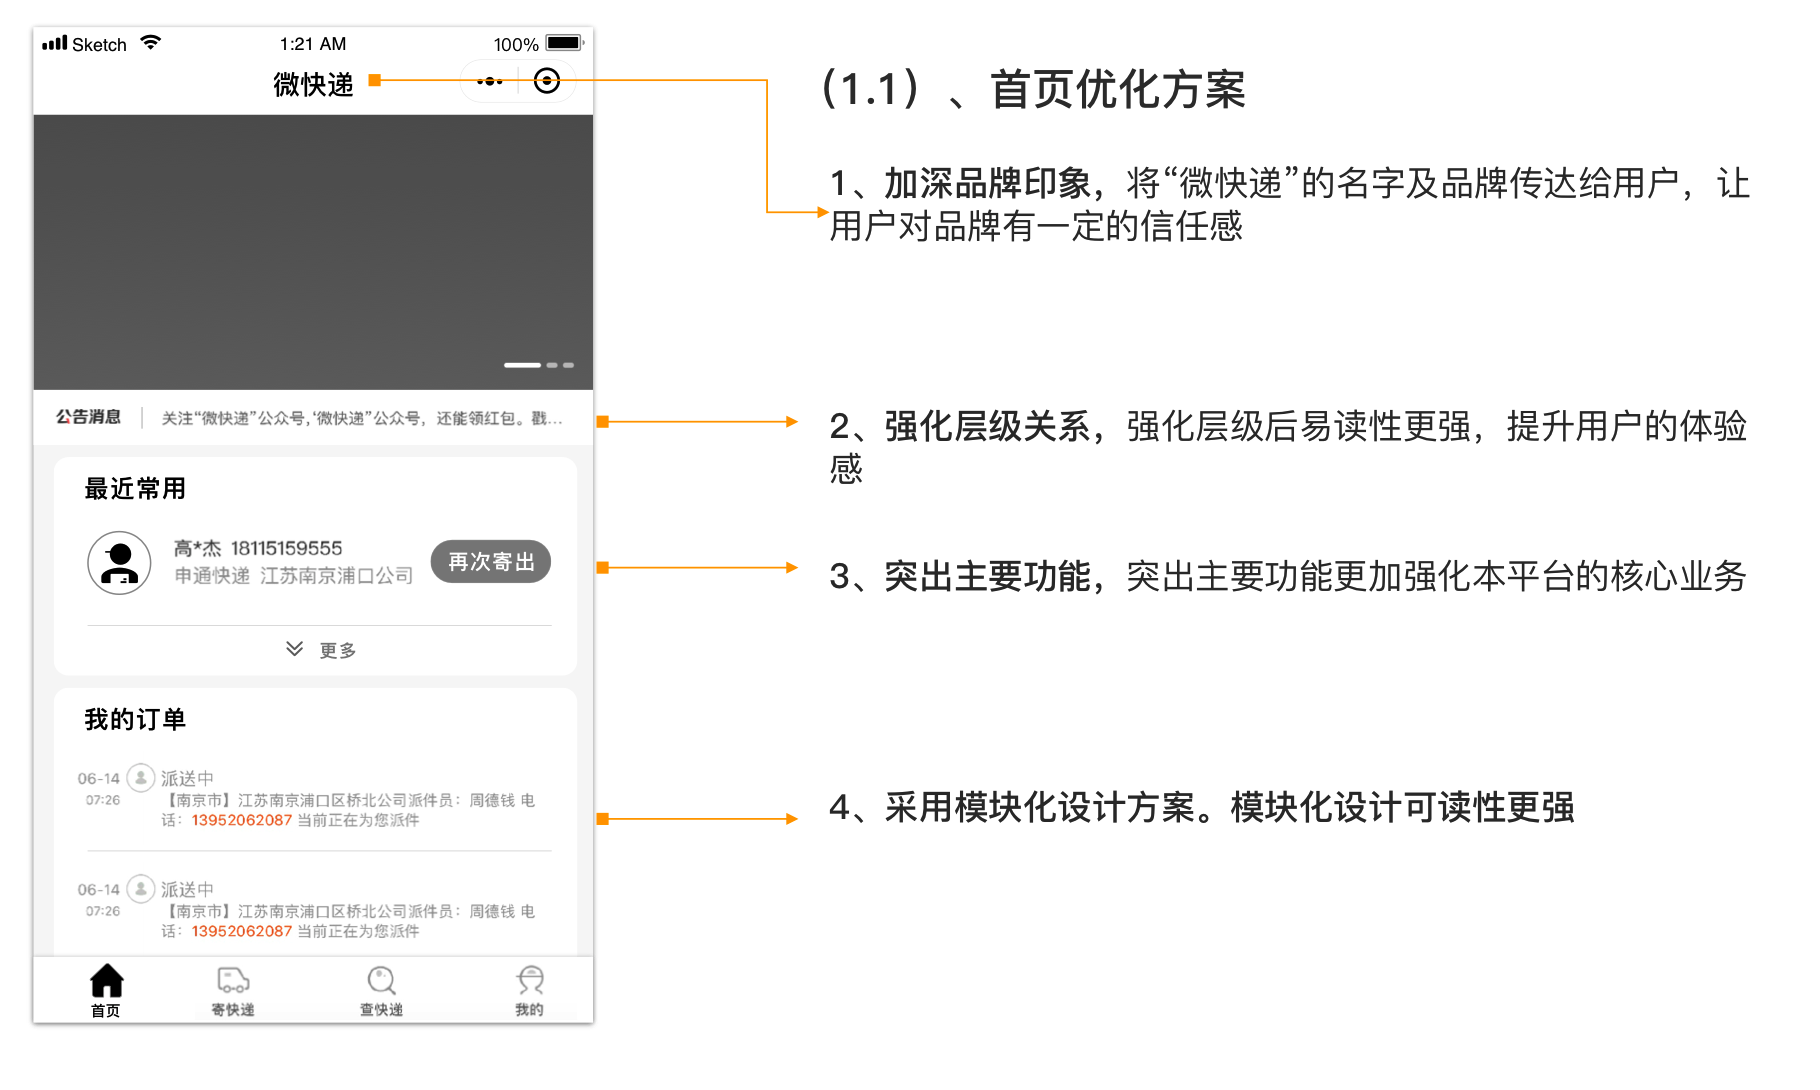1820x1090 pixels.
Task: Tap the mini-program close target circle icon
Action: [x=547, y=81]
